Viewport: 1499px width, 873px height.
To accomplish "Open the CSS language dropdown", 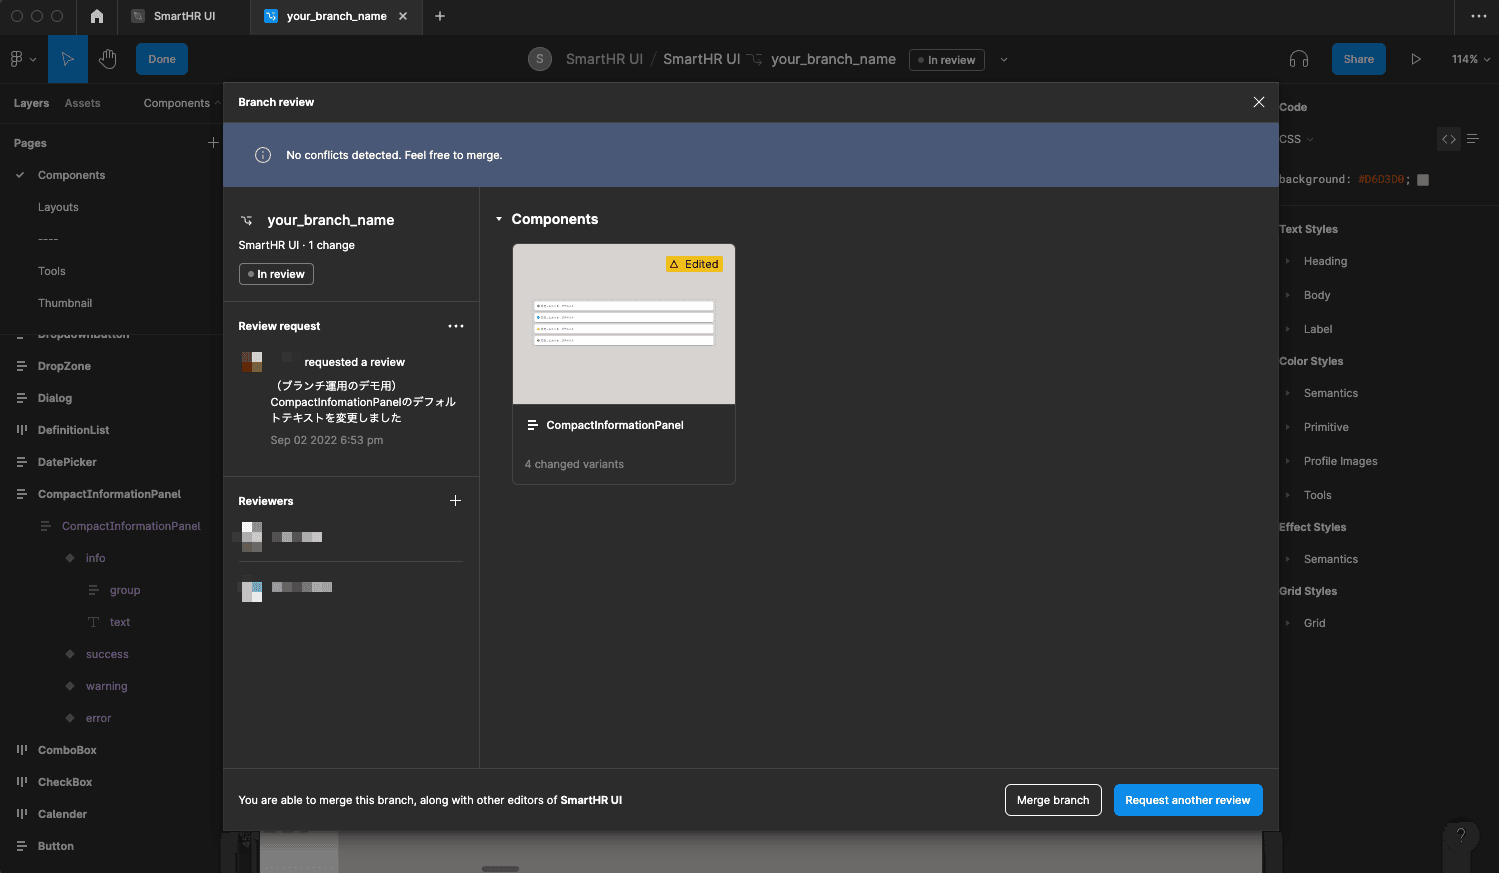I will pos(1297,139).
